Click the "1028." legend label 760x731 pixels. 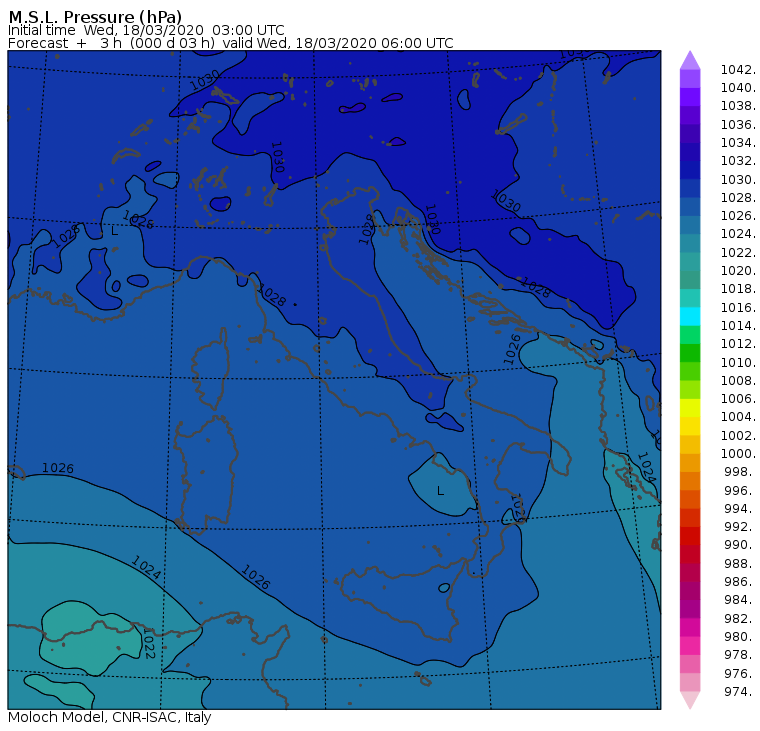tap(738, 198)
